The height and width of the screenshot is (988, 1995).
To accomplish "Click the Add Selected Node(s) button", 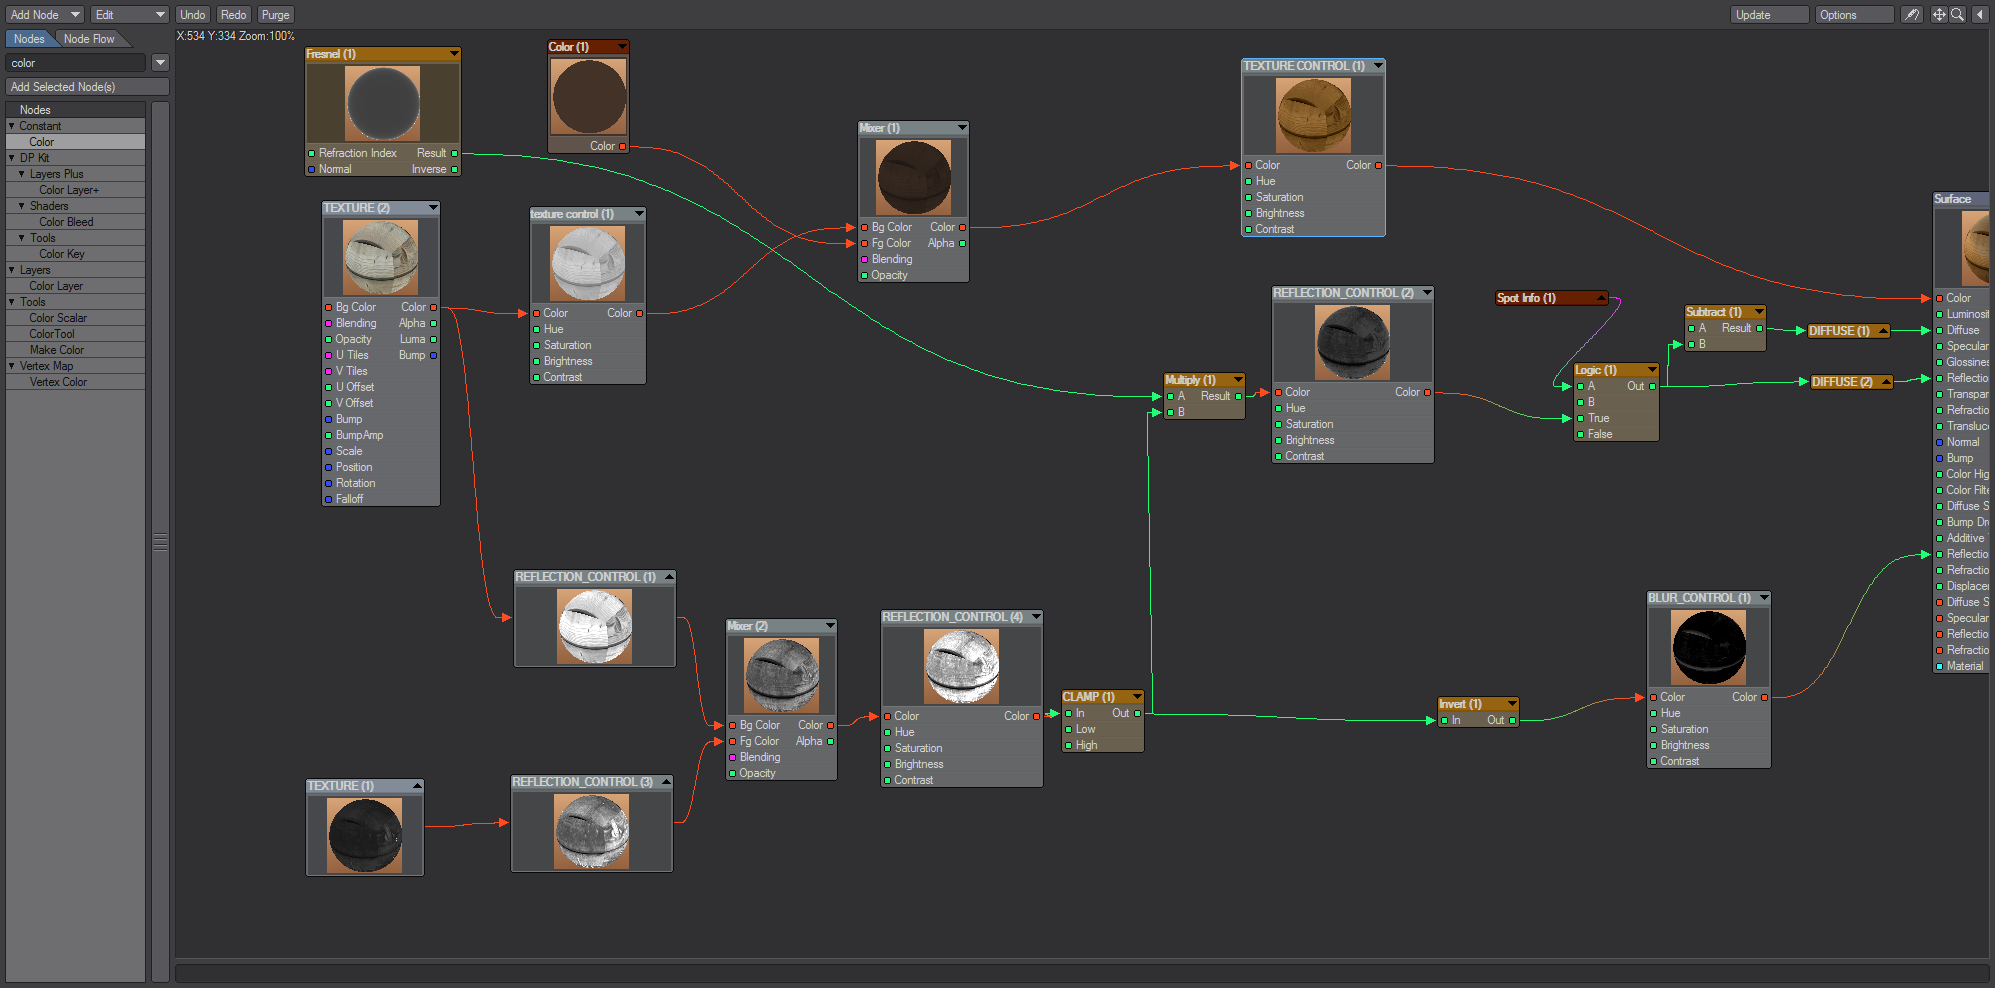I will 86,87.
